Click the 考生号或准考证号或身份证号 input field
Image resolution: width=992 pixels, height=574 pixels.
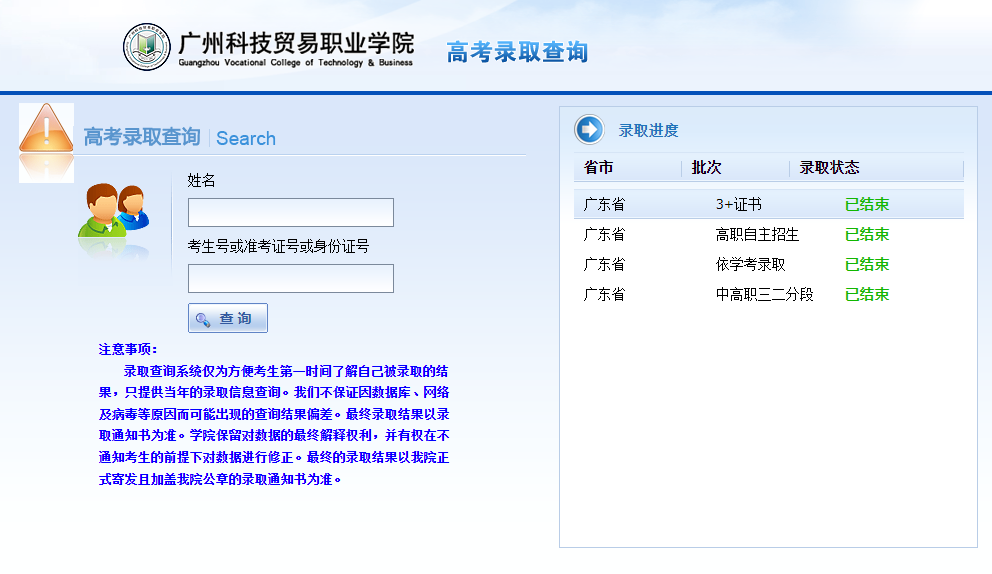[x=291, y=278]
